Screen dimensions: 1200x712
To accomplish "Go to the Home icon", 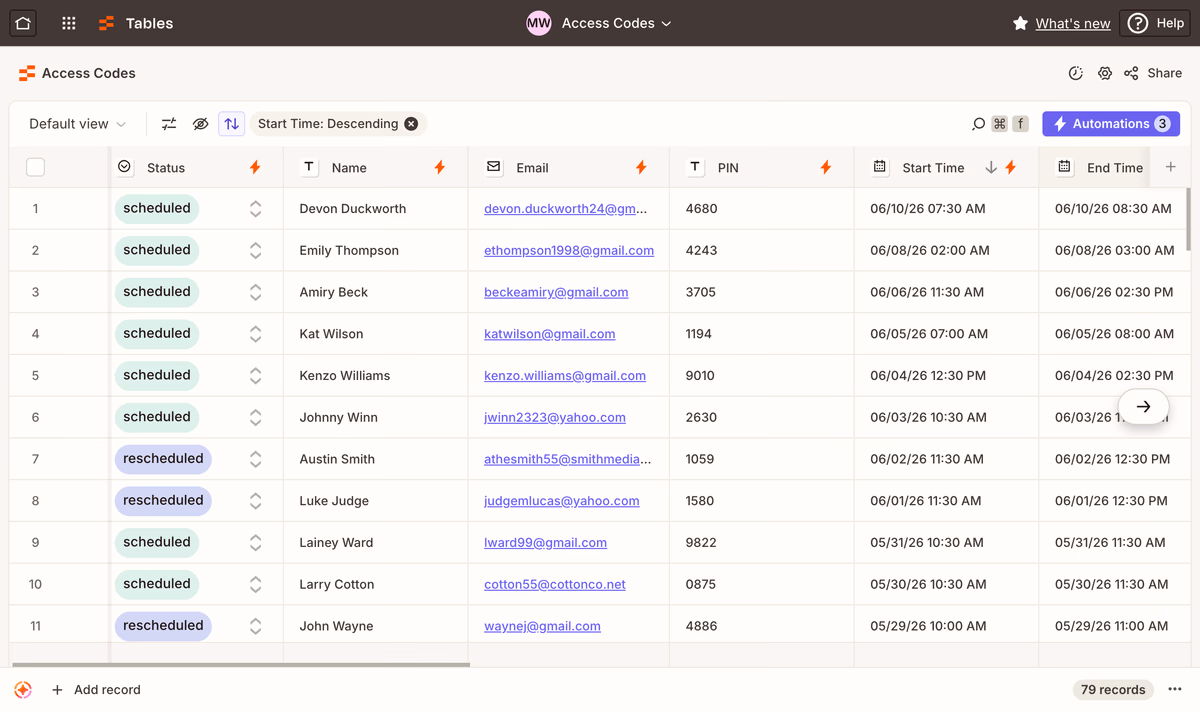I will coord(23,23).
